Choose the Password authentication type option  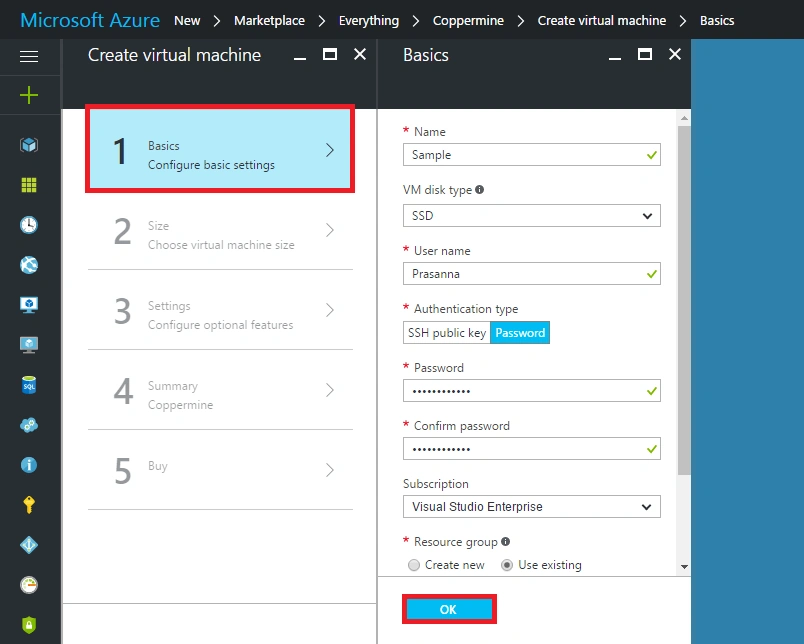(x=520, y=333)
